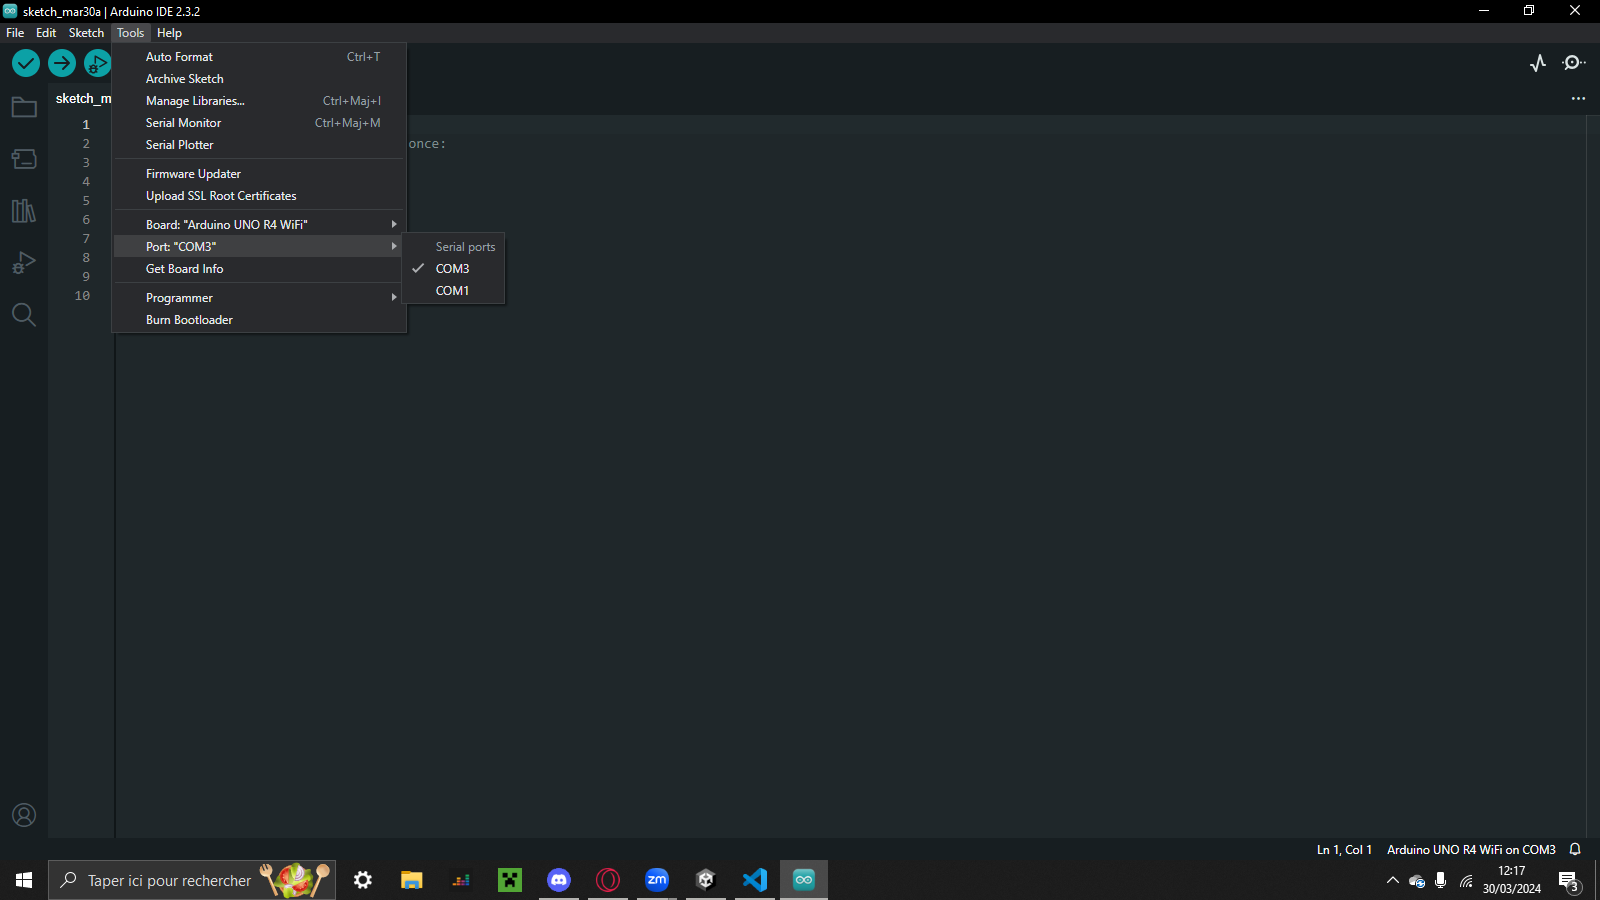This screenshot has width=1600, height=900.
Task: Open the Help menu
Action: point(169,33)
